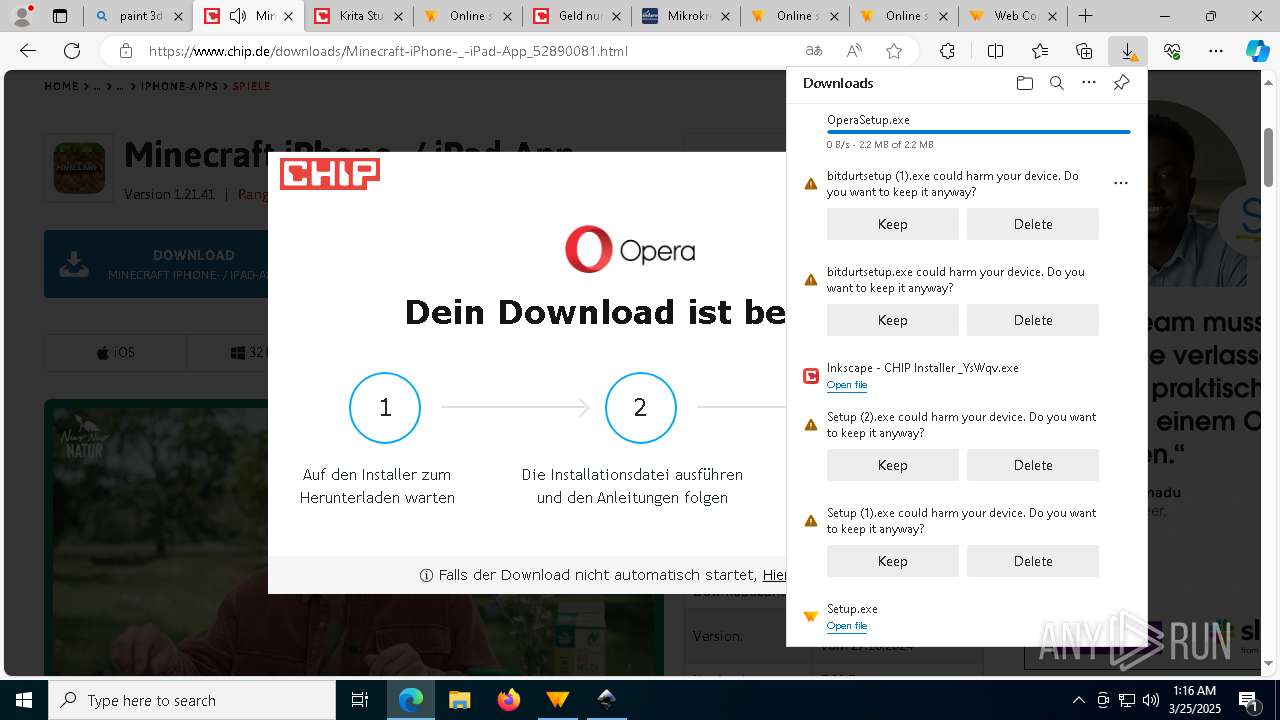Open SPIELE breadcrumb
The height and width of the screenshot is (720, 1280).
(x=252, y=87)
